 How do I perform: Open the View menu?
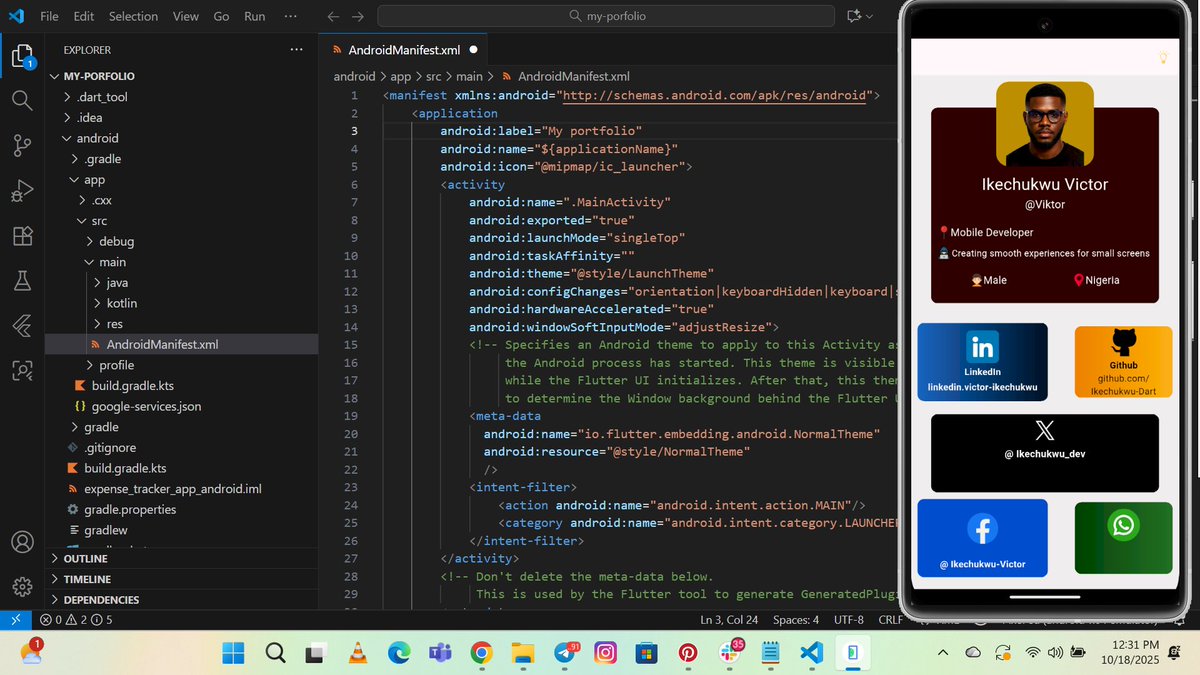(186, 16)
